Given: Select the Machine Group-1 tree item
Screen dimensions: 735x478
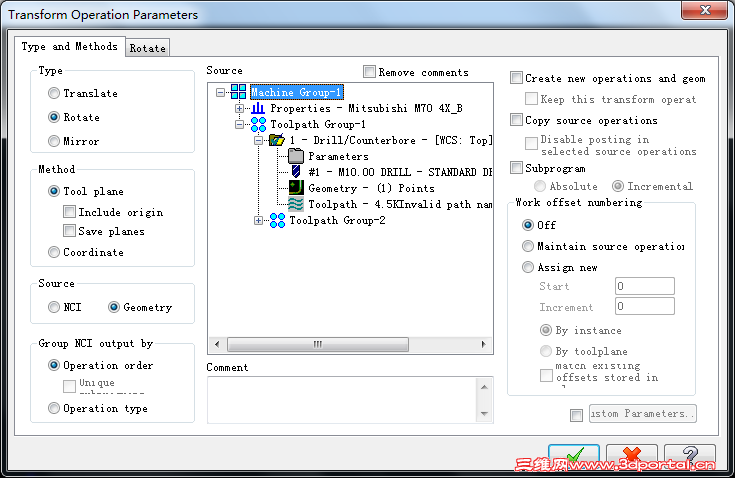Looking at the screenshot, I should click(296, 92).
